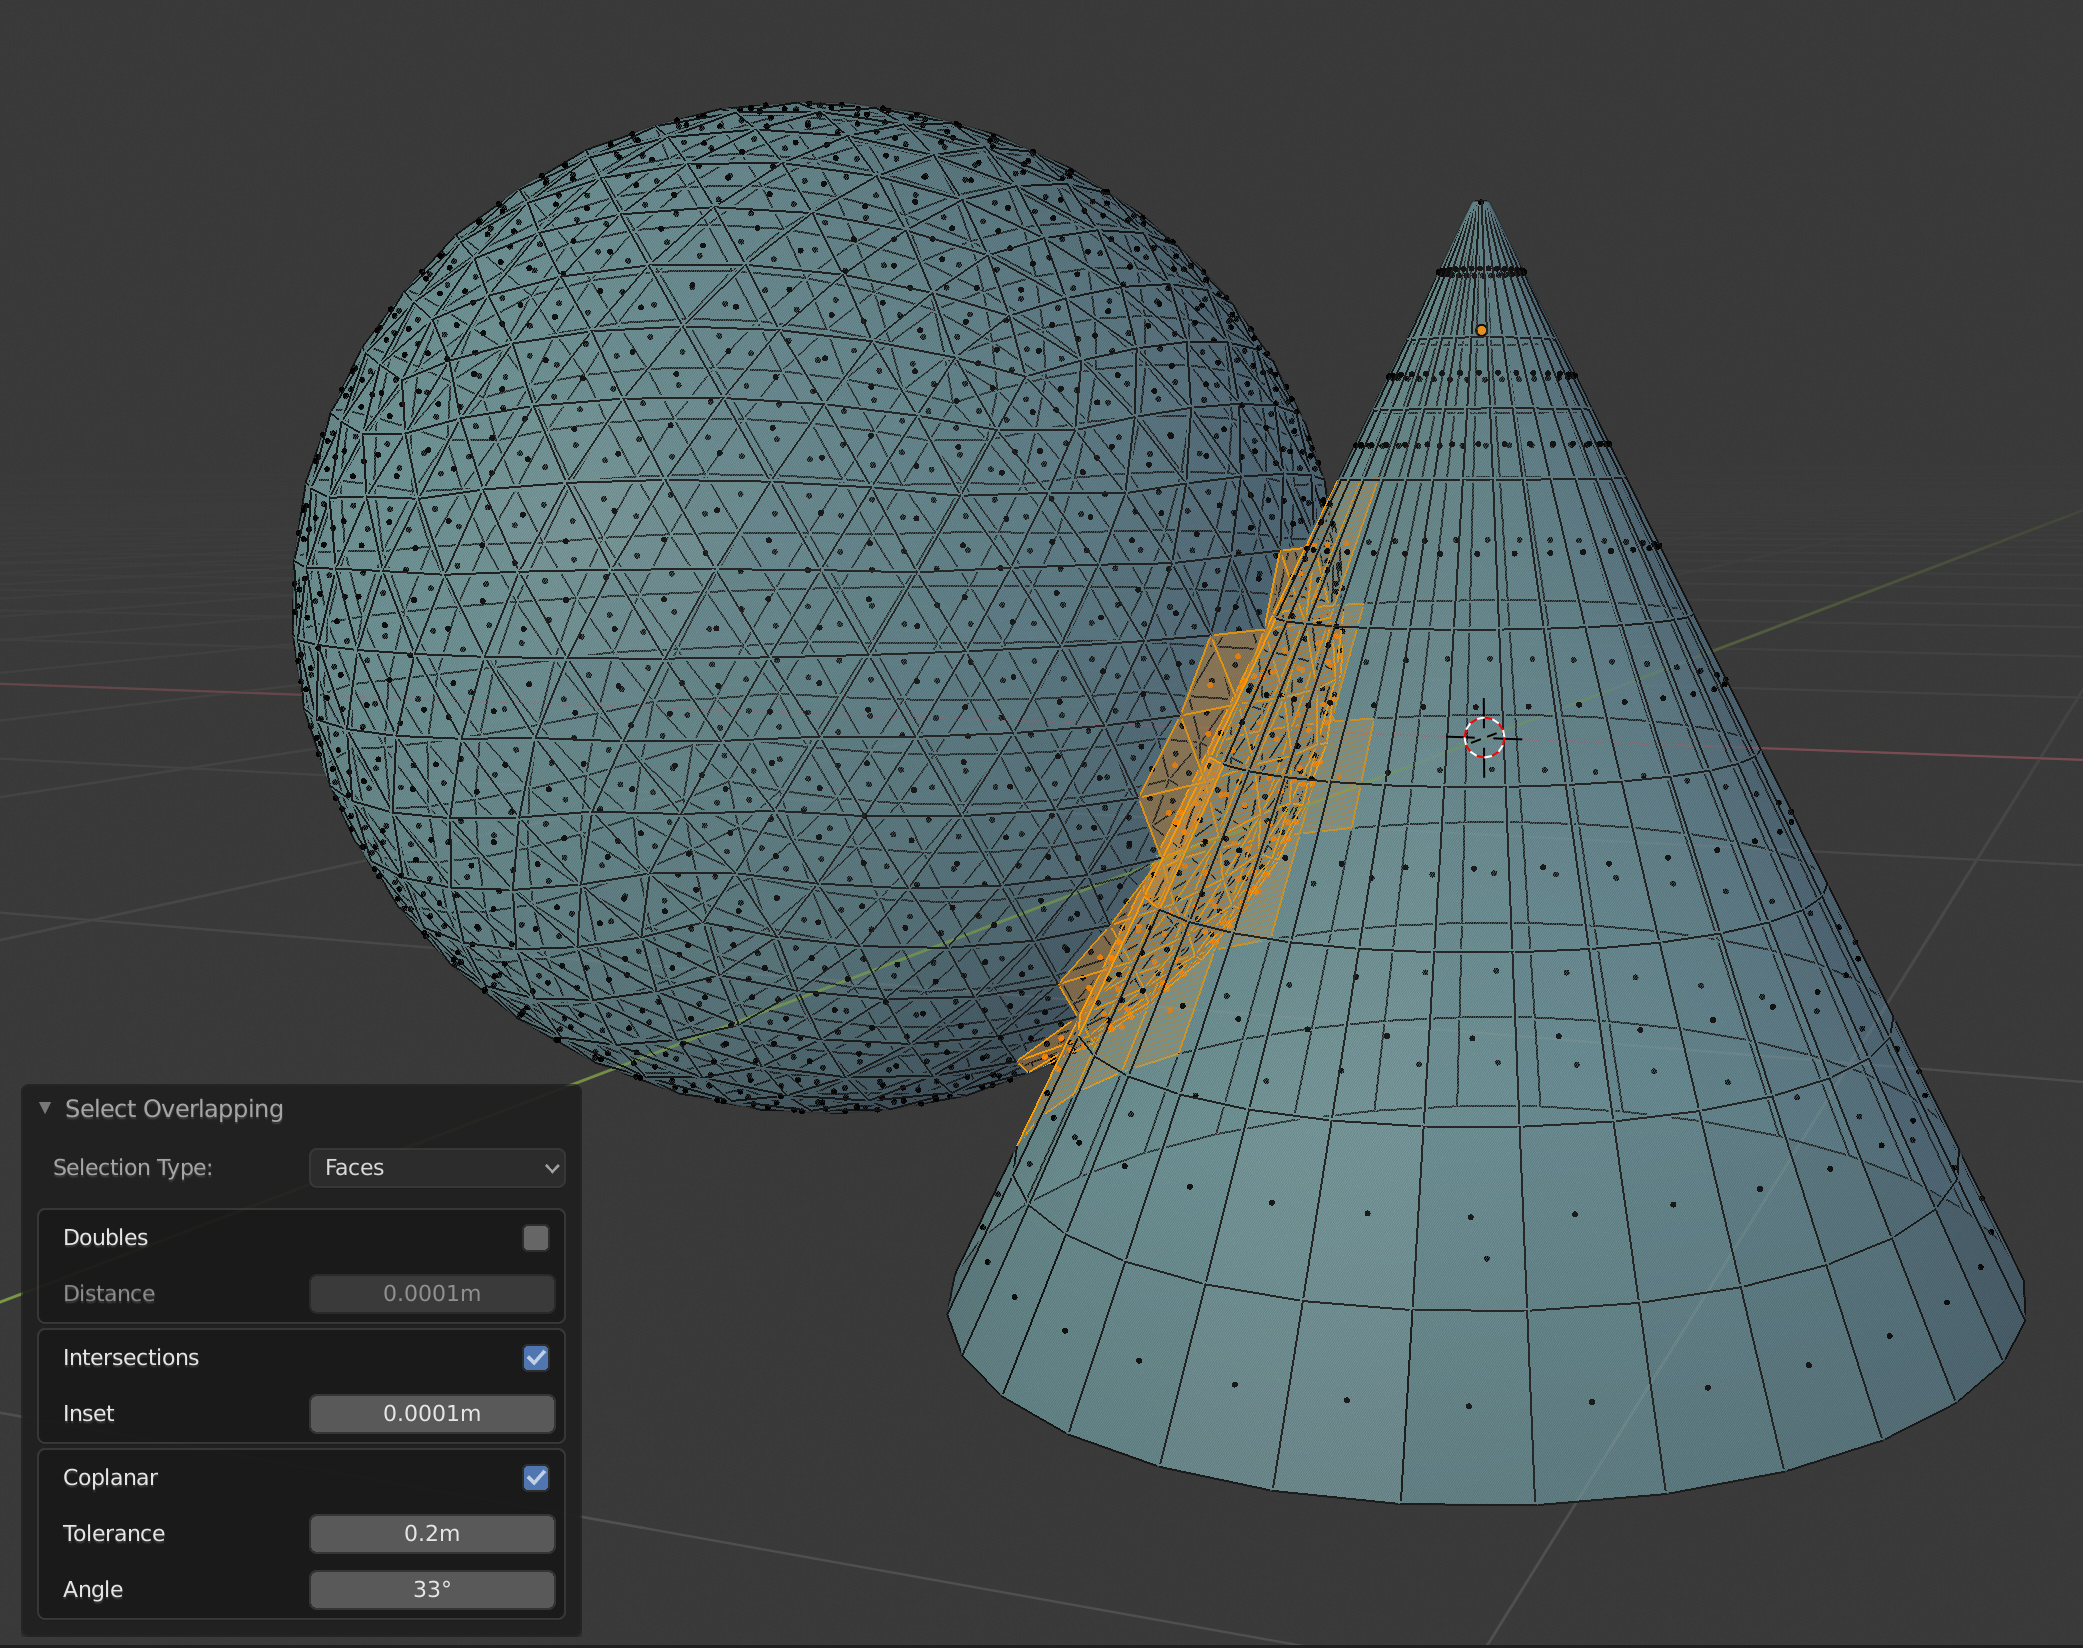Click the red-white 3D cursor icon
This screenshot has height=1648, width=2083.
coord(1484,737)
